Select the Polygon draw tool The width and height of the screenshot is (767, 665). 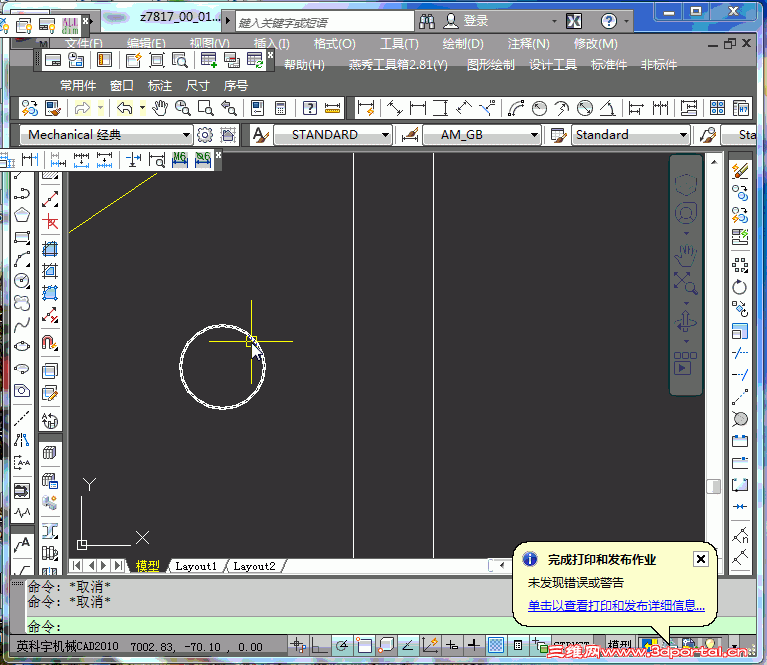[22, 215]
